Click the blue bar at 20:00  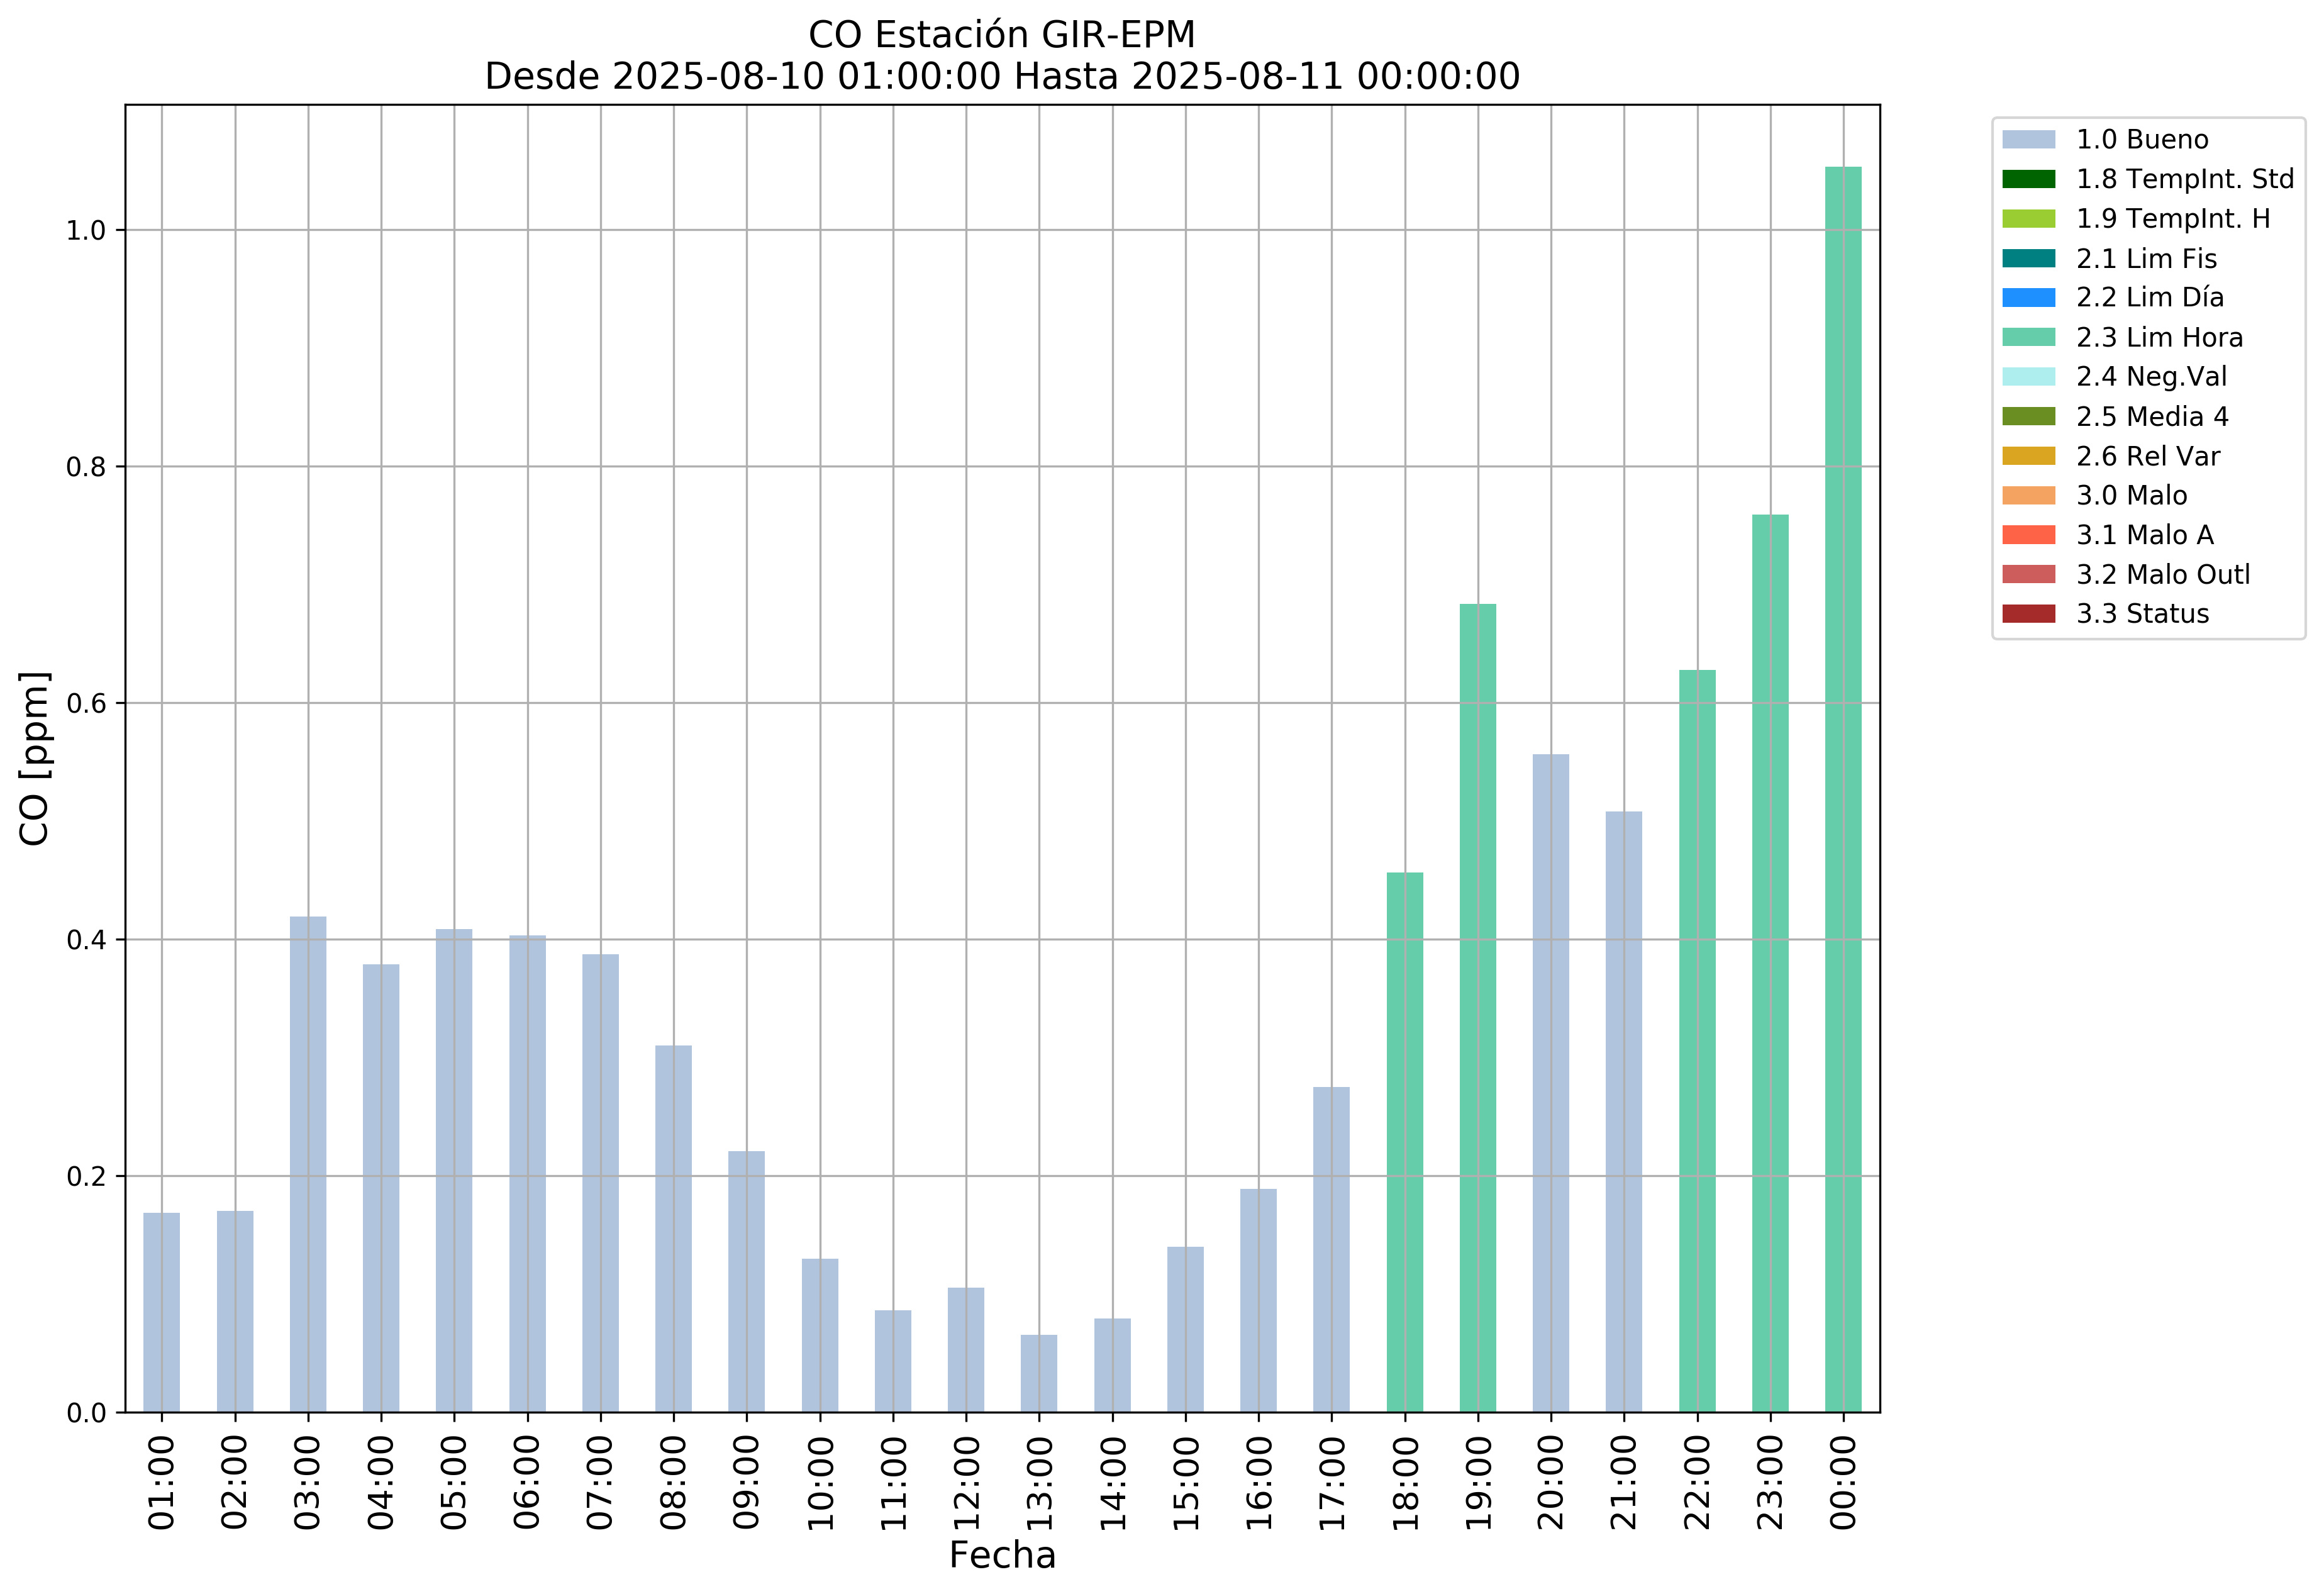1550,1083
